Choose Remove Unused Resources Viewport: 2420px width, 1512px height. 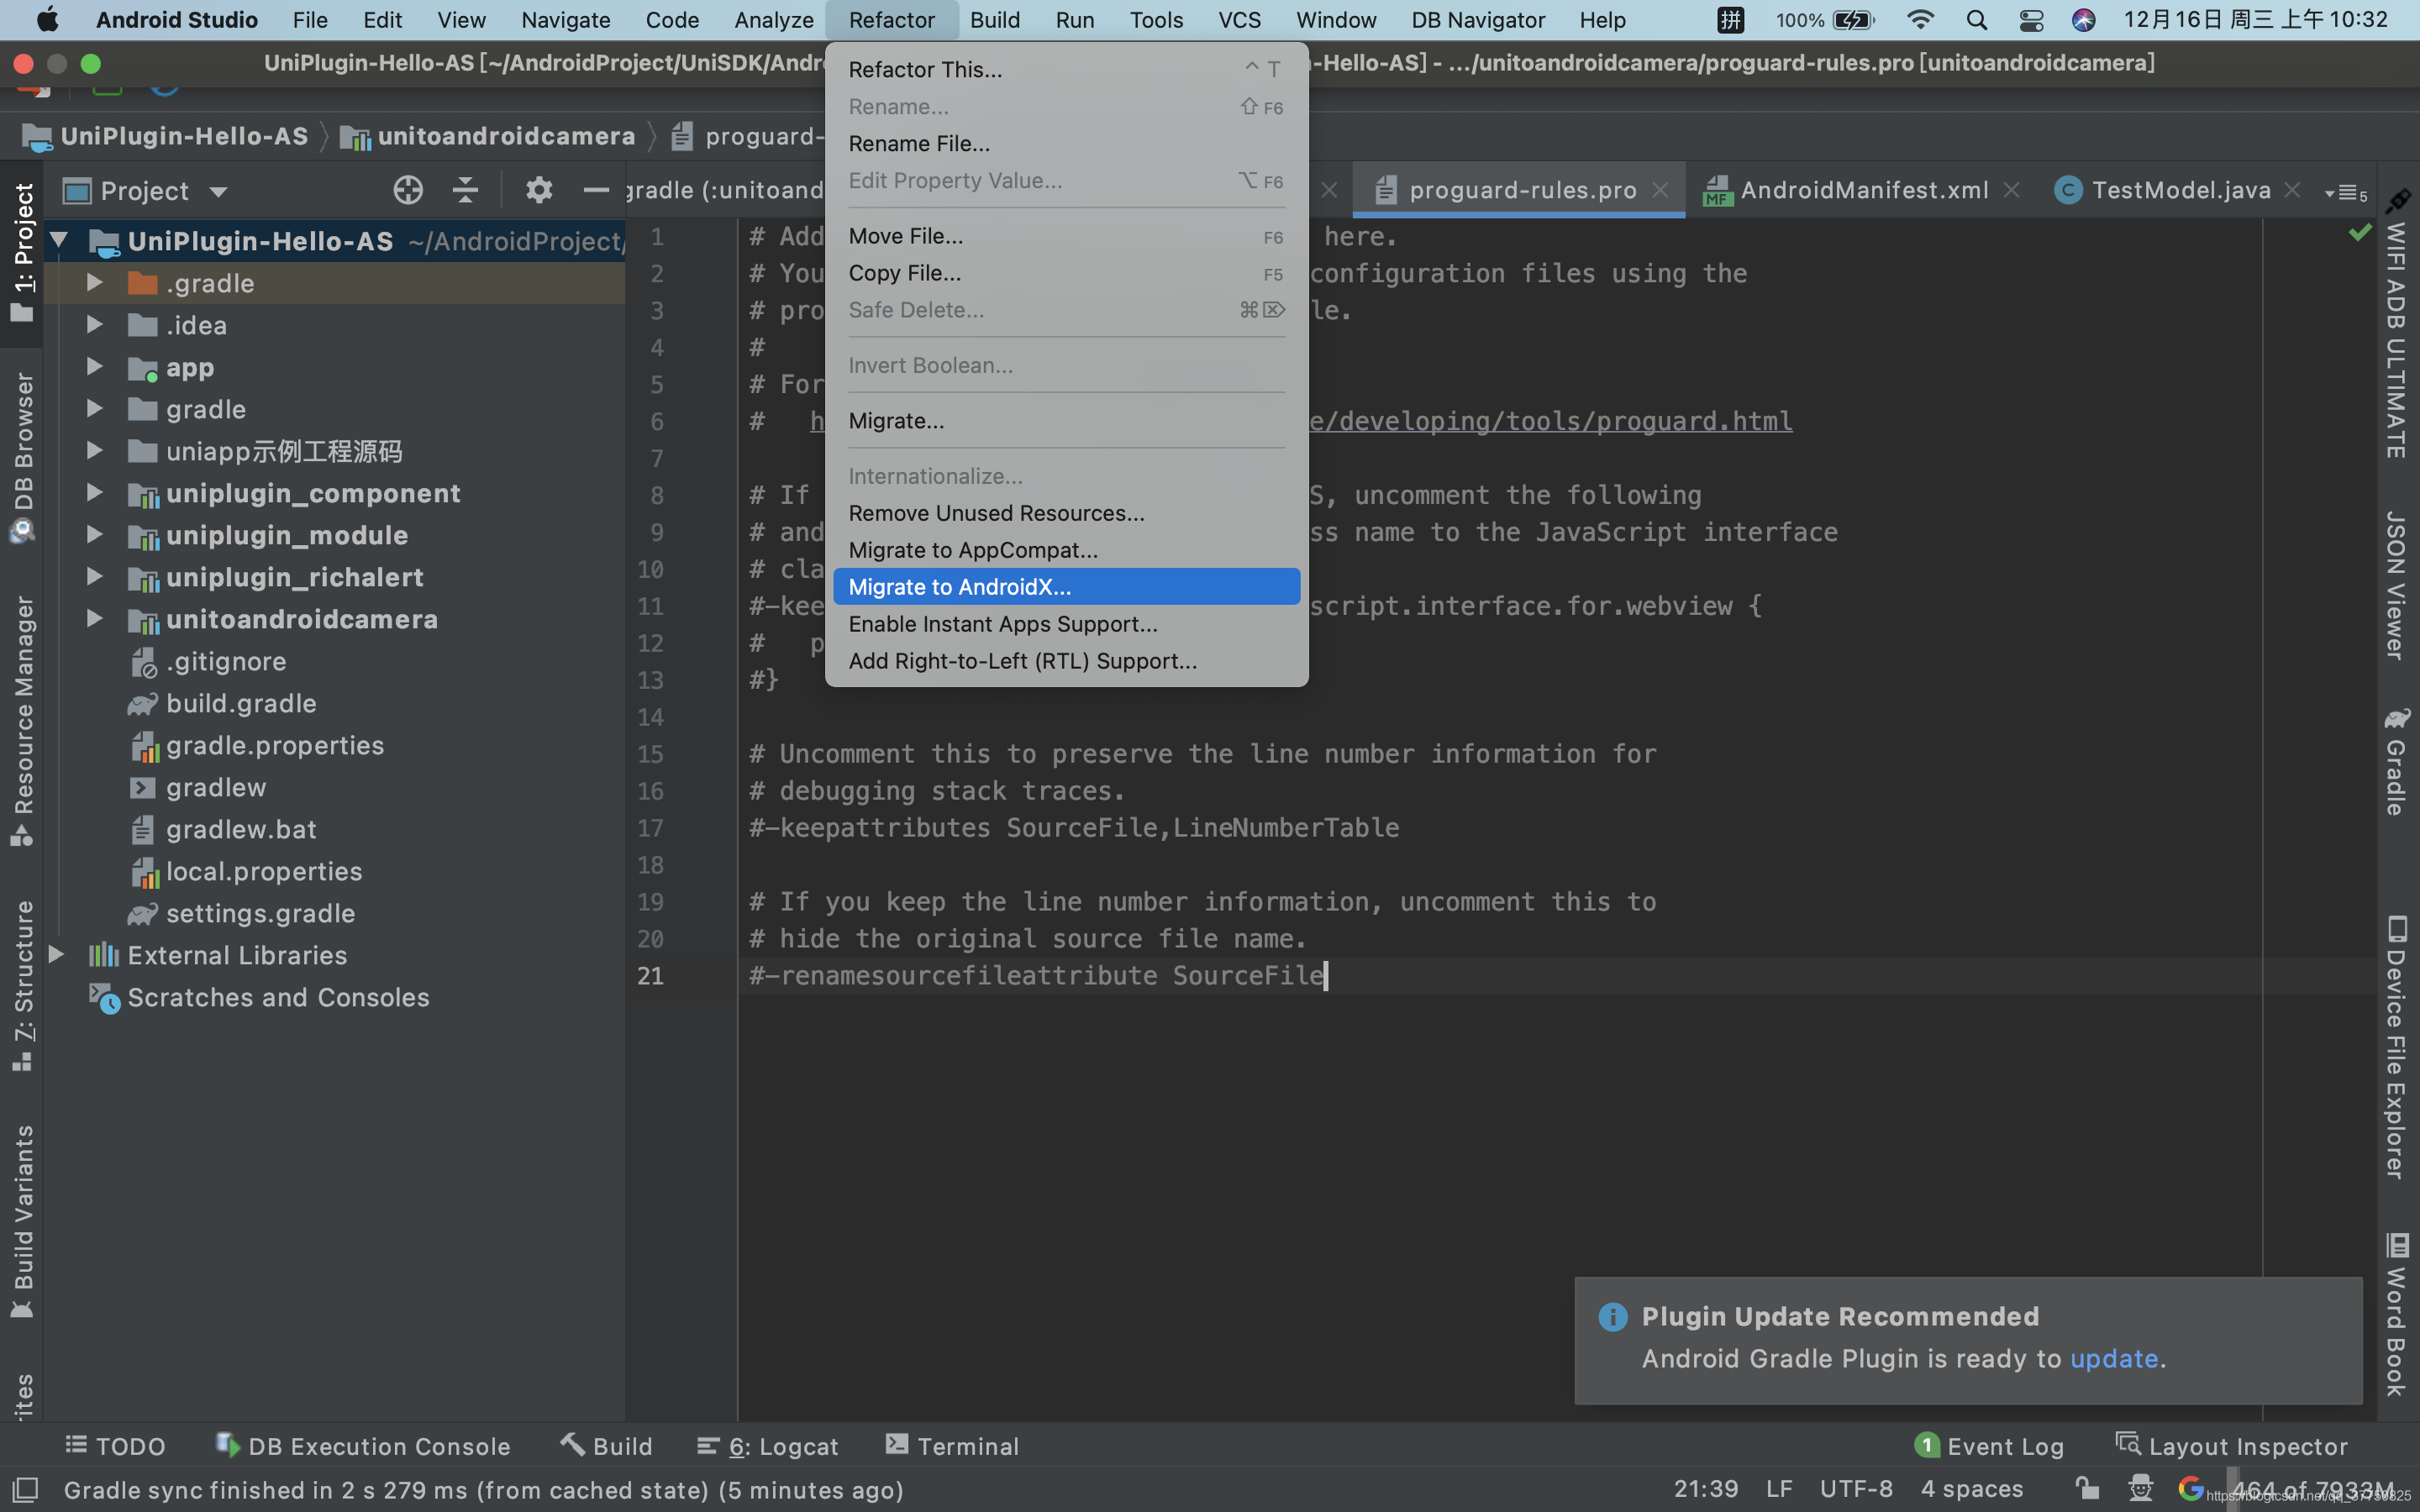coord(1066,513)
